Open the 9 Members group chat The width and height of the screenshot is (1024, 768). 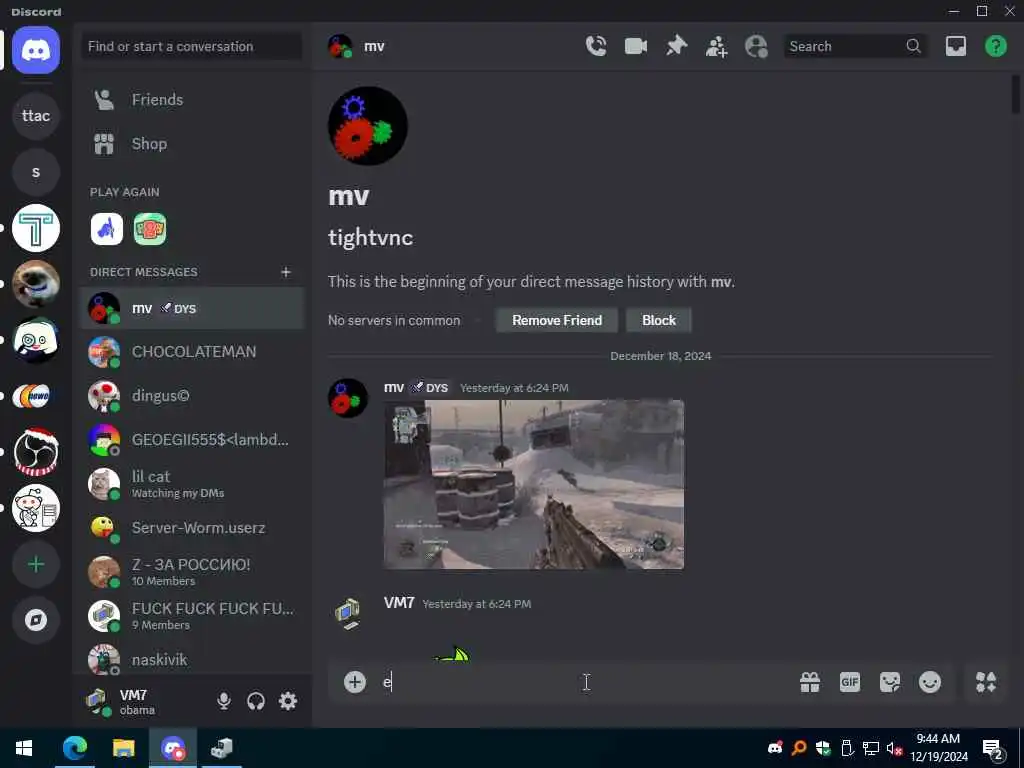(192, 615)
